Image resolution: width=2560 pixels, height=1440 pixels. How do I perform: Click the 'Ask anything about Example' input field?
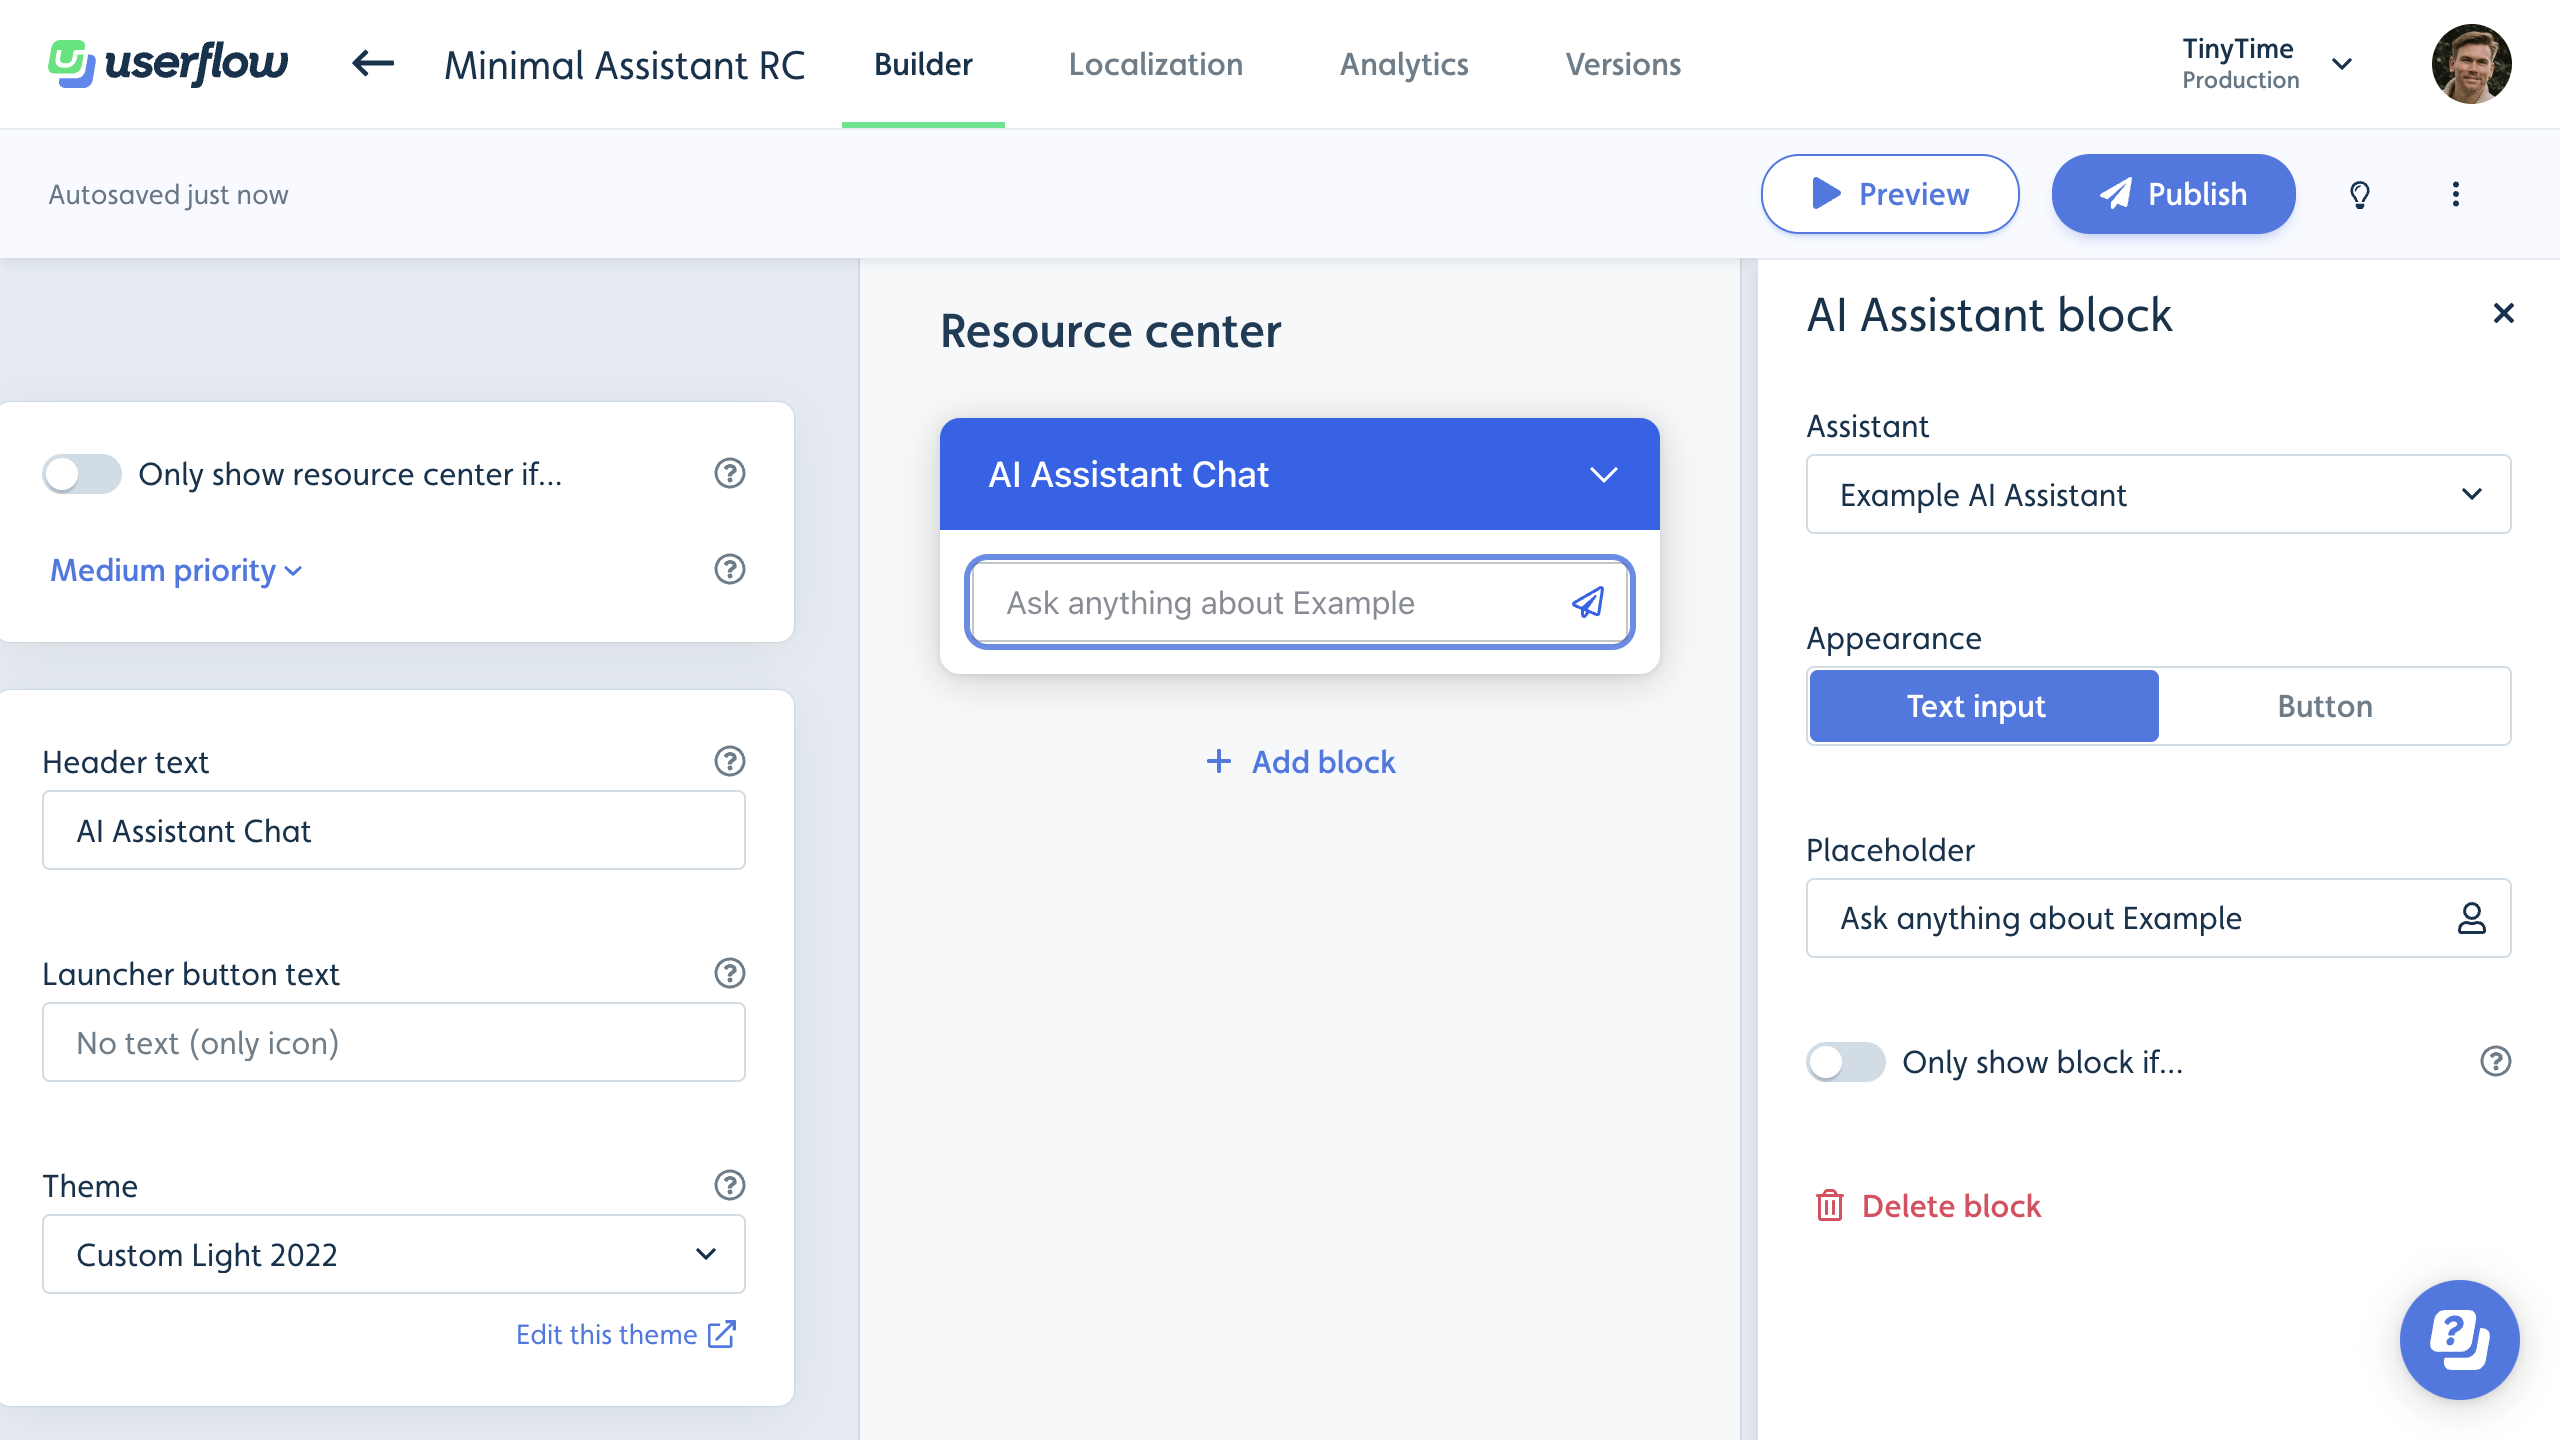1299,601
